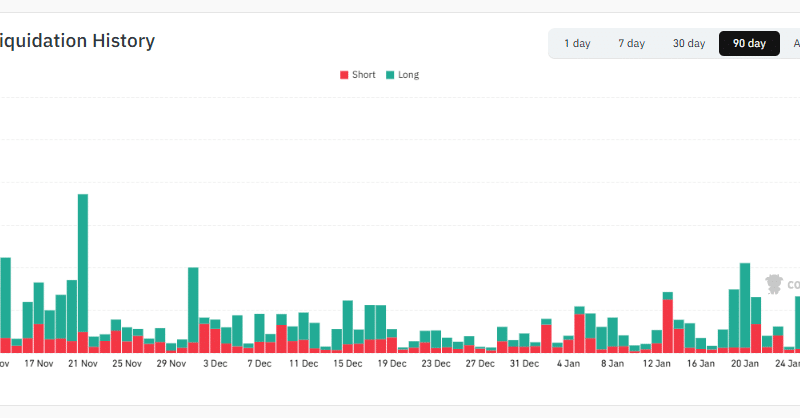
Task: Click the 15 Dec x-axis date label
Action: click(347, 364)
